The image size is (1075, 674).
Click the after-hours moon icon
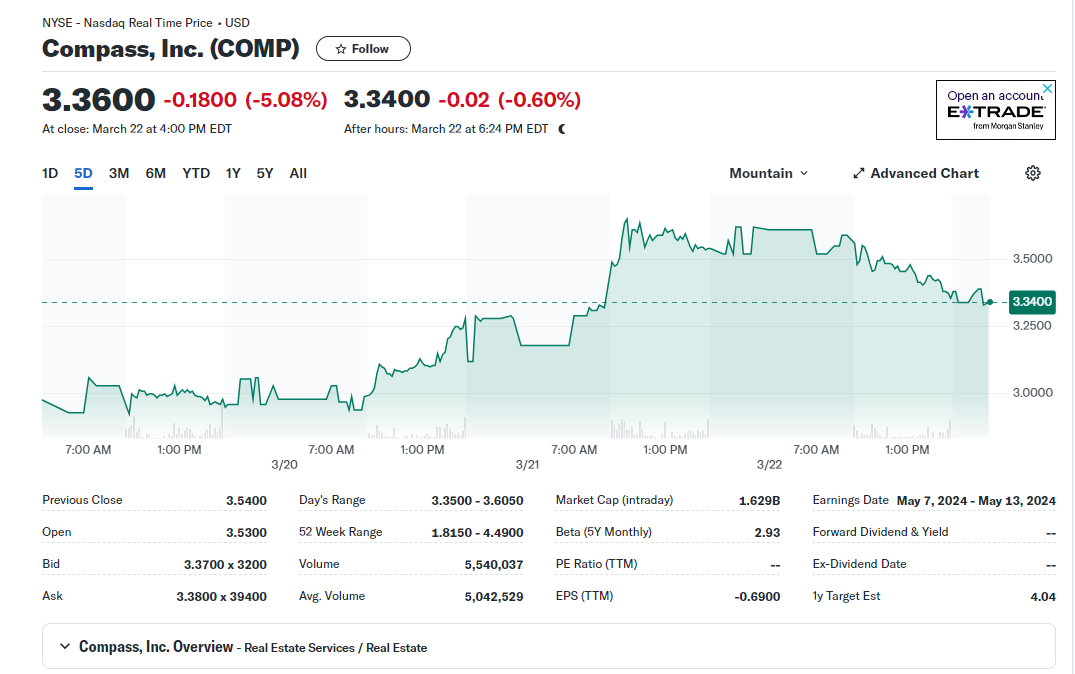coord(562,129)
